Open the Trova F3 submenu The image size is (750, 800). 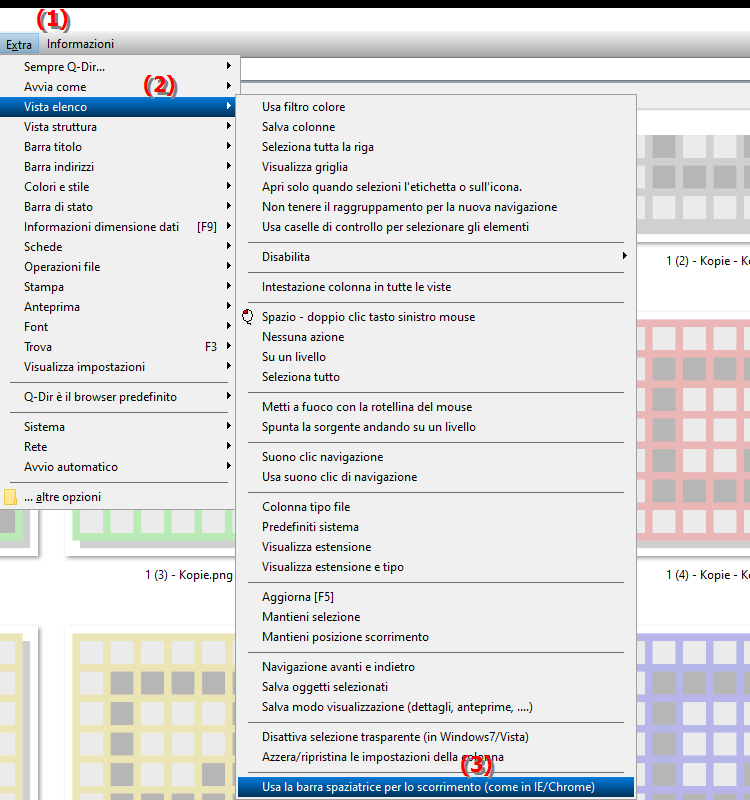pos(117,347)
